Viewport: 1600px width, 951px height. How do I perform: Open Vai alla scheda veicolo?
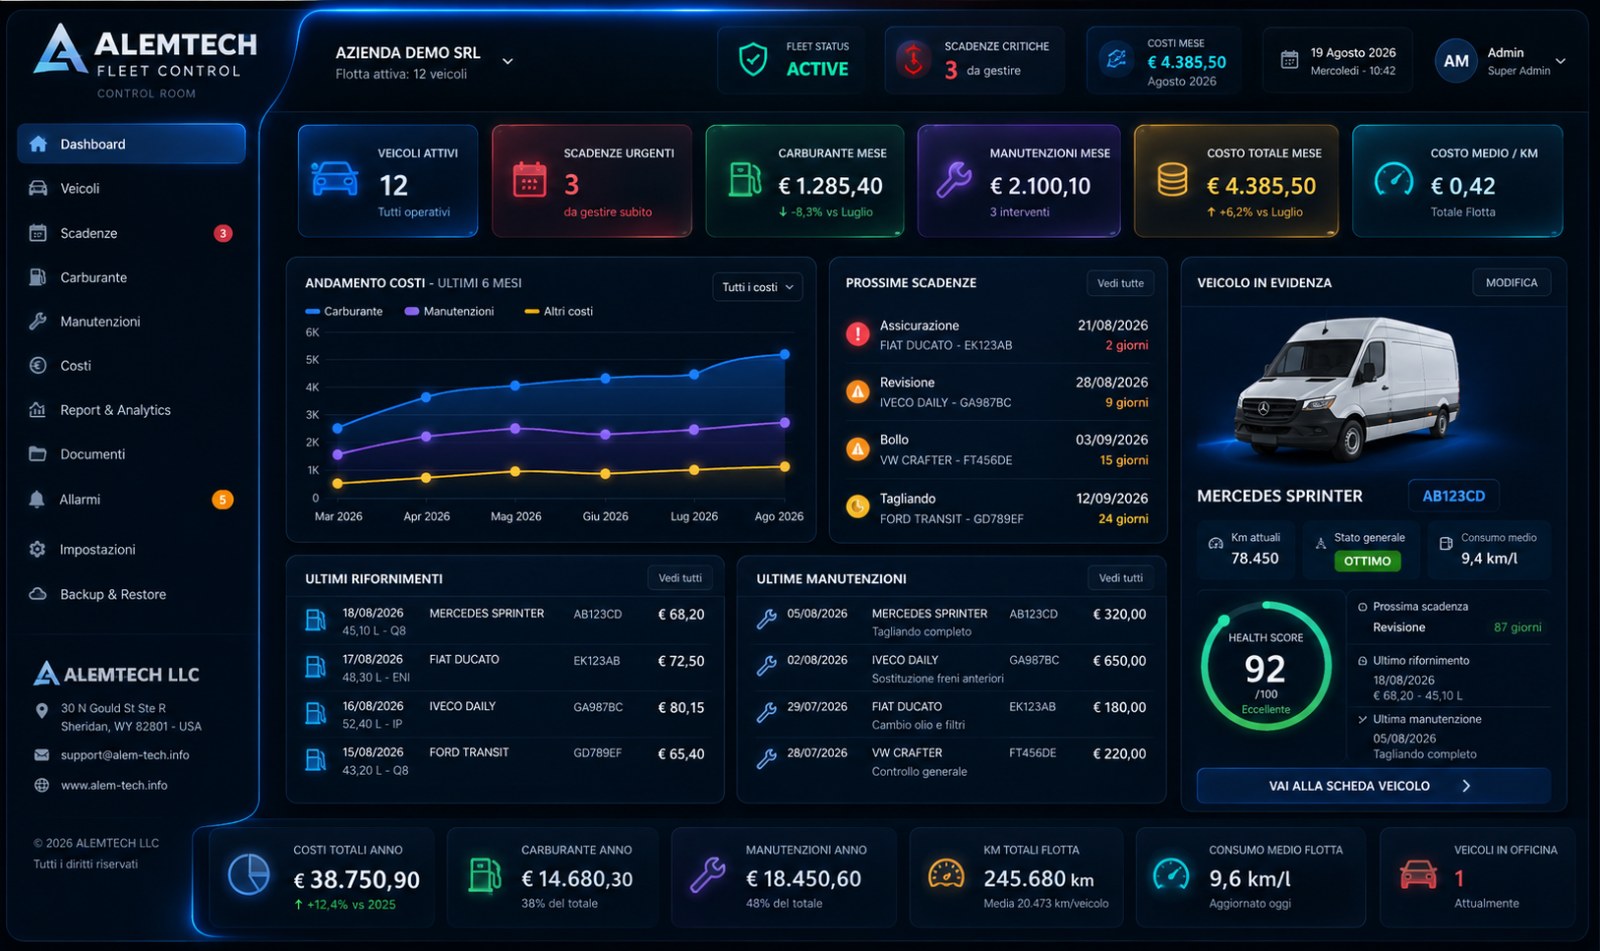[x=1373, y=786]
